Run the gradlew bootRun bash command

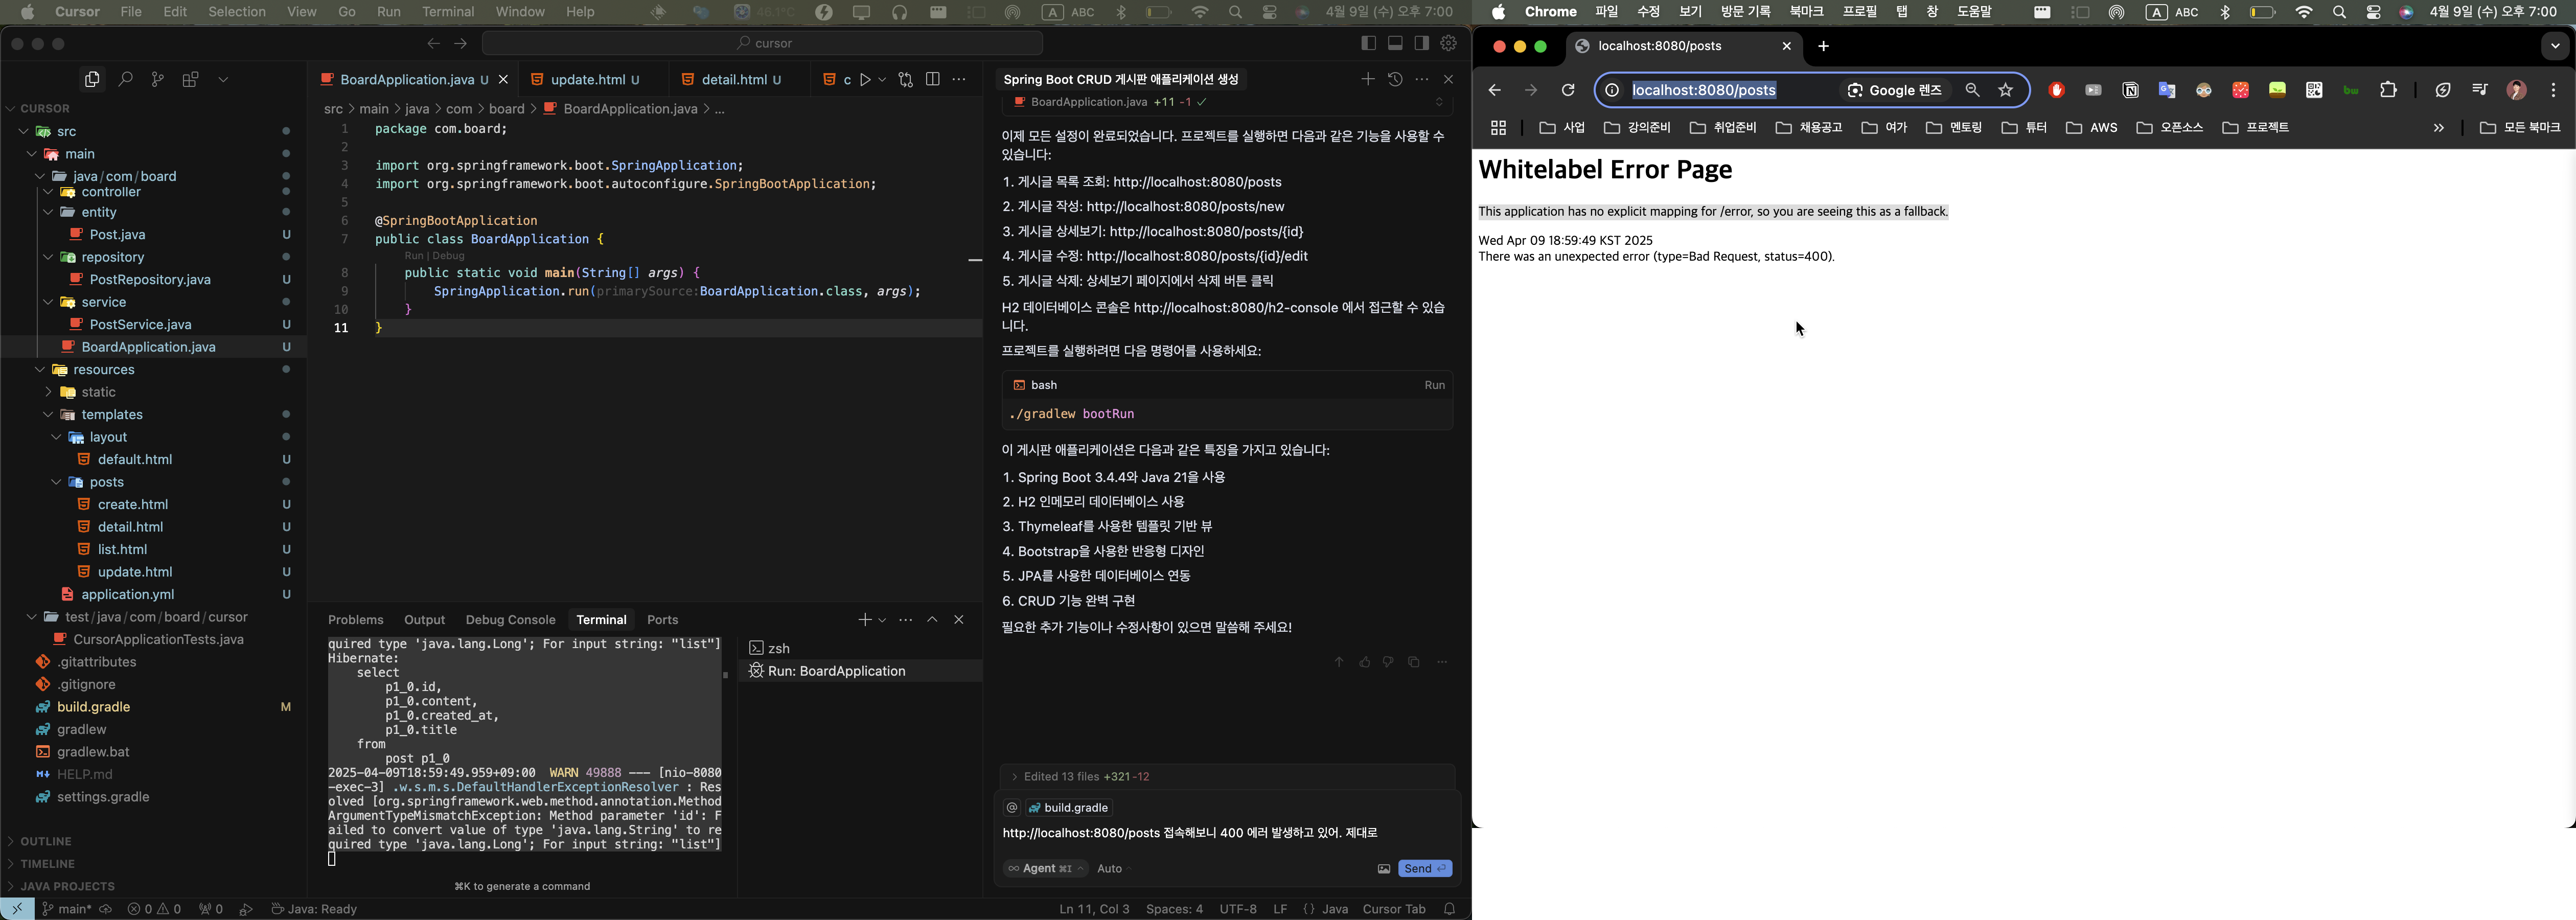[x=1434, y=385]
